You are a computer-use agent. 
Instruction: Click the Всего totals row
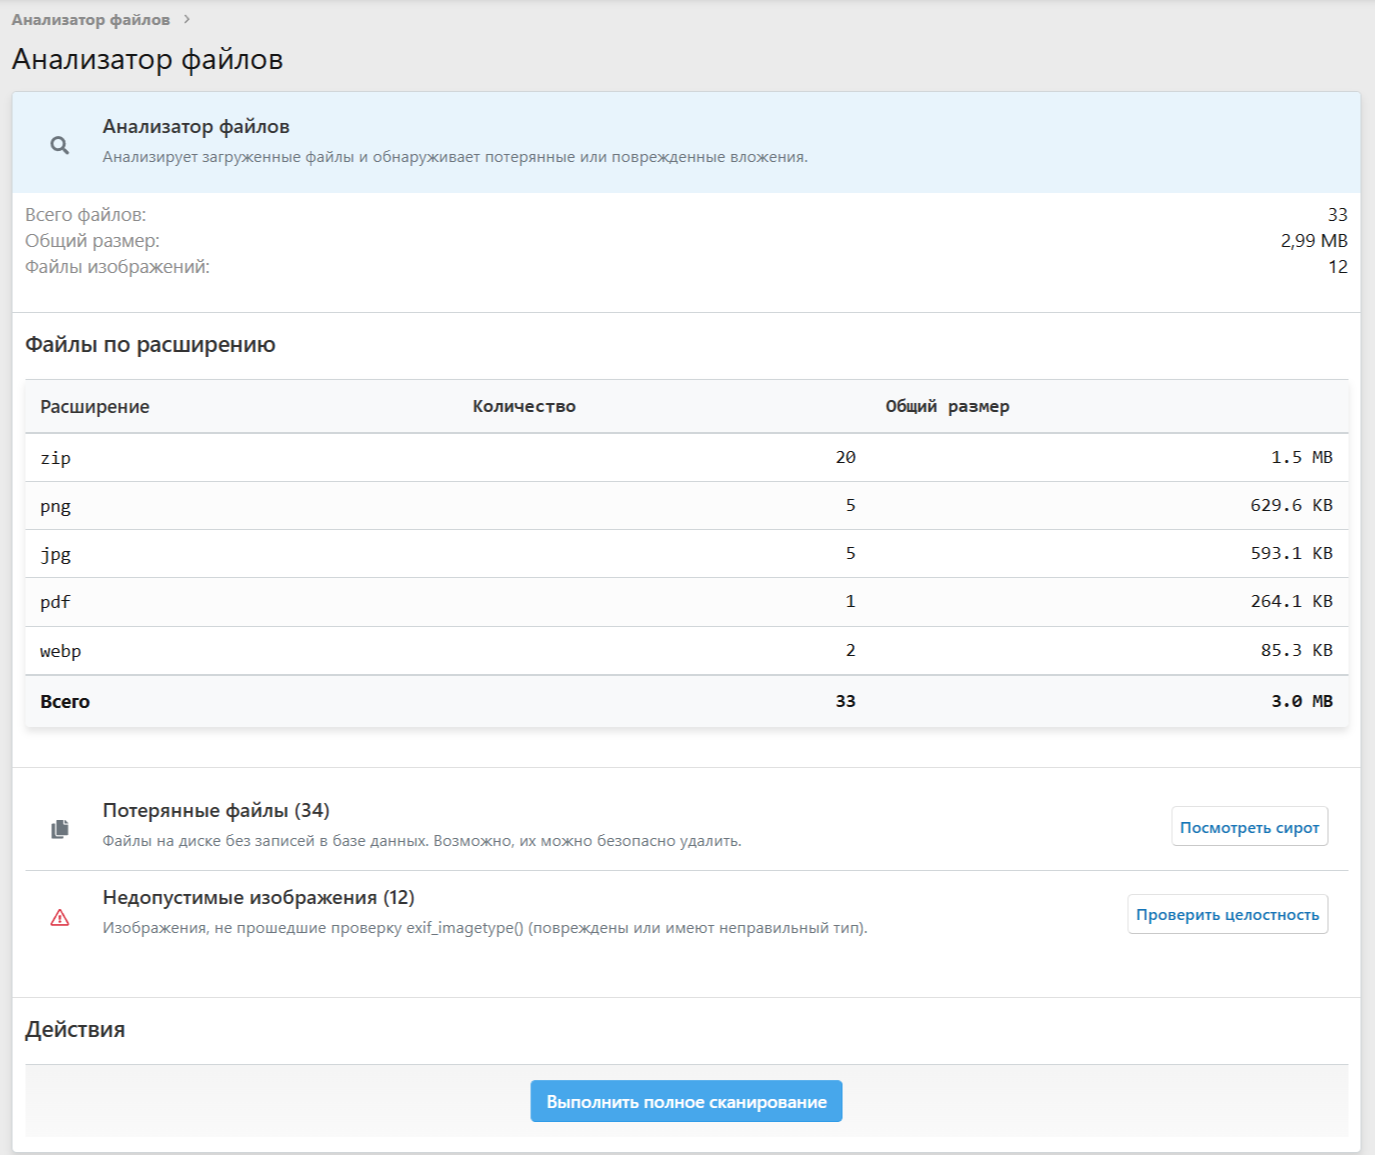click(x=686, y=702)
